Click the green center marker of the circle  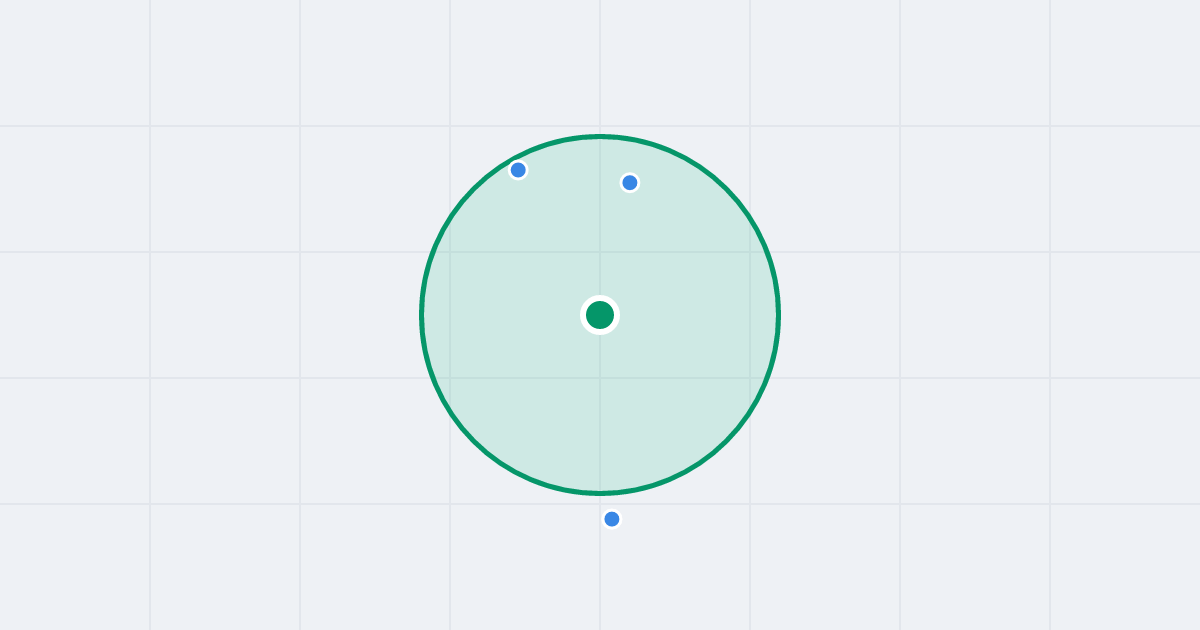[x=600, y=315]
